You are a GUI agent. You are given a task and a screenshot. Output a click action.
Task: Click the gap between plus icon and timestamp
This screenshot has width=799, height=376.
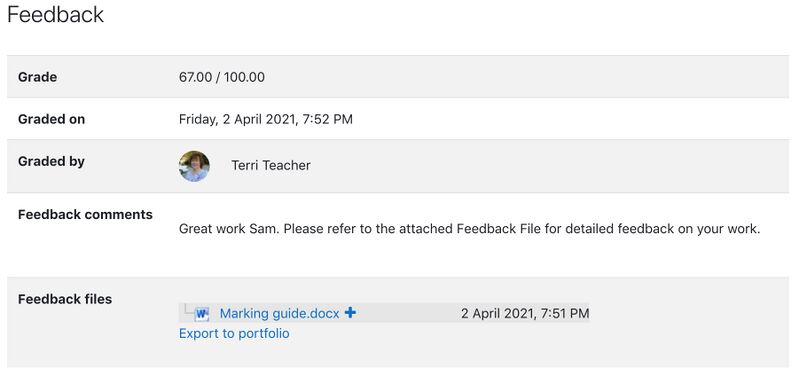[409, 313]
